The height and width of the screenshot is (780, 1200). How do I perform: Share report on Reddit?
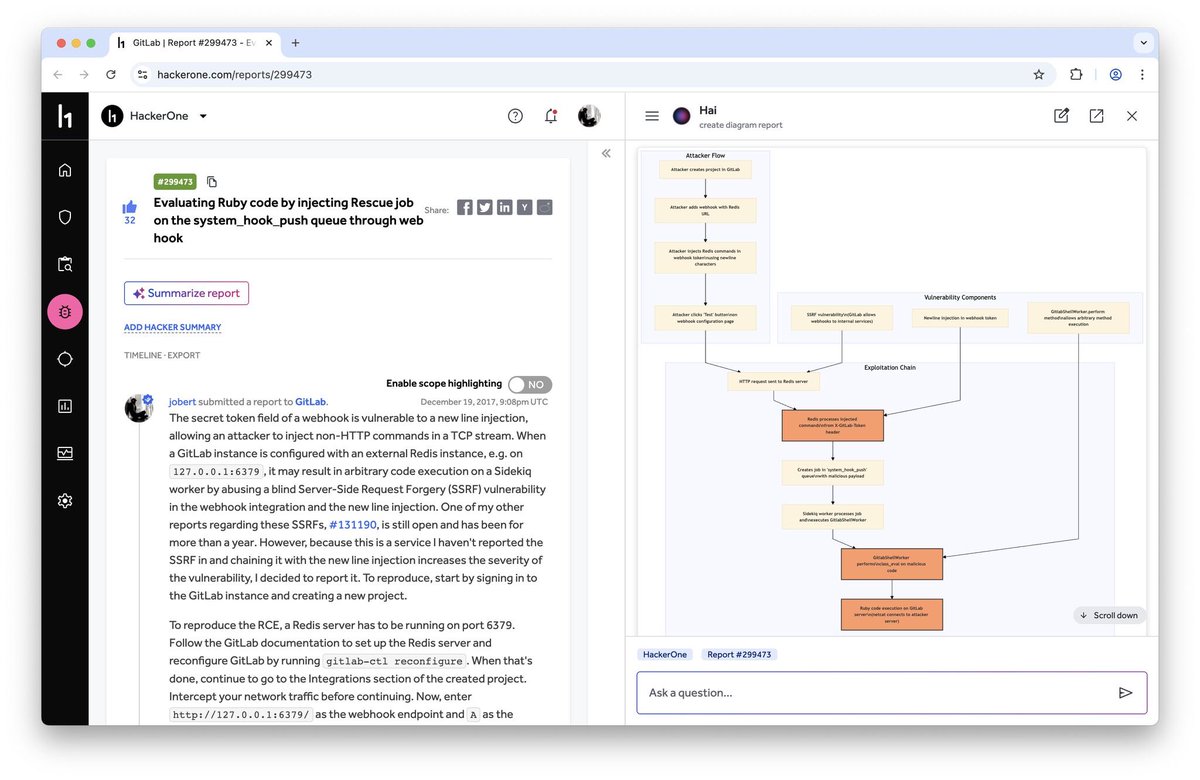(545, 207)
